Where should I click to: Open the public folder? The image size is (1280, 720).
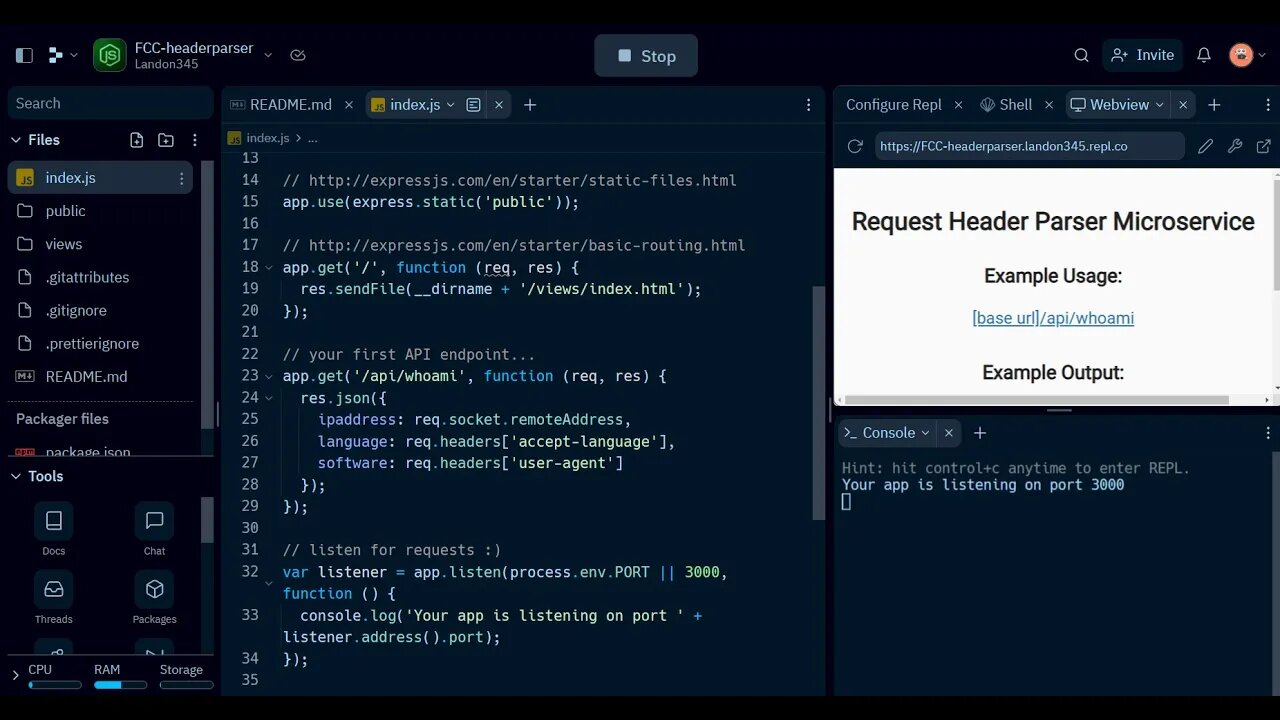click(x=100, y=211)
